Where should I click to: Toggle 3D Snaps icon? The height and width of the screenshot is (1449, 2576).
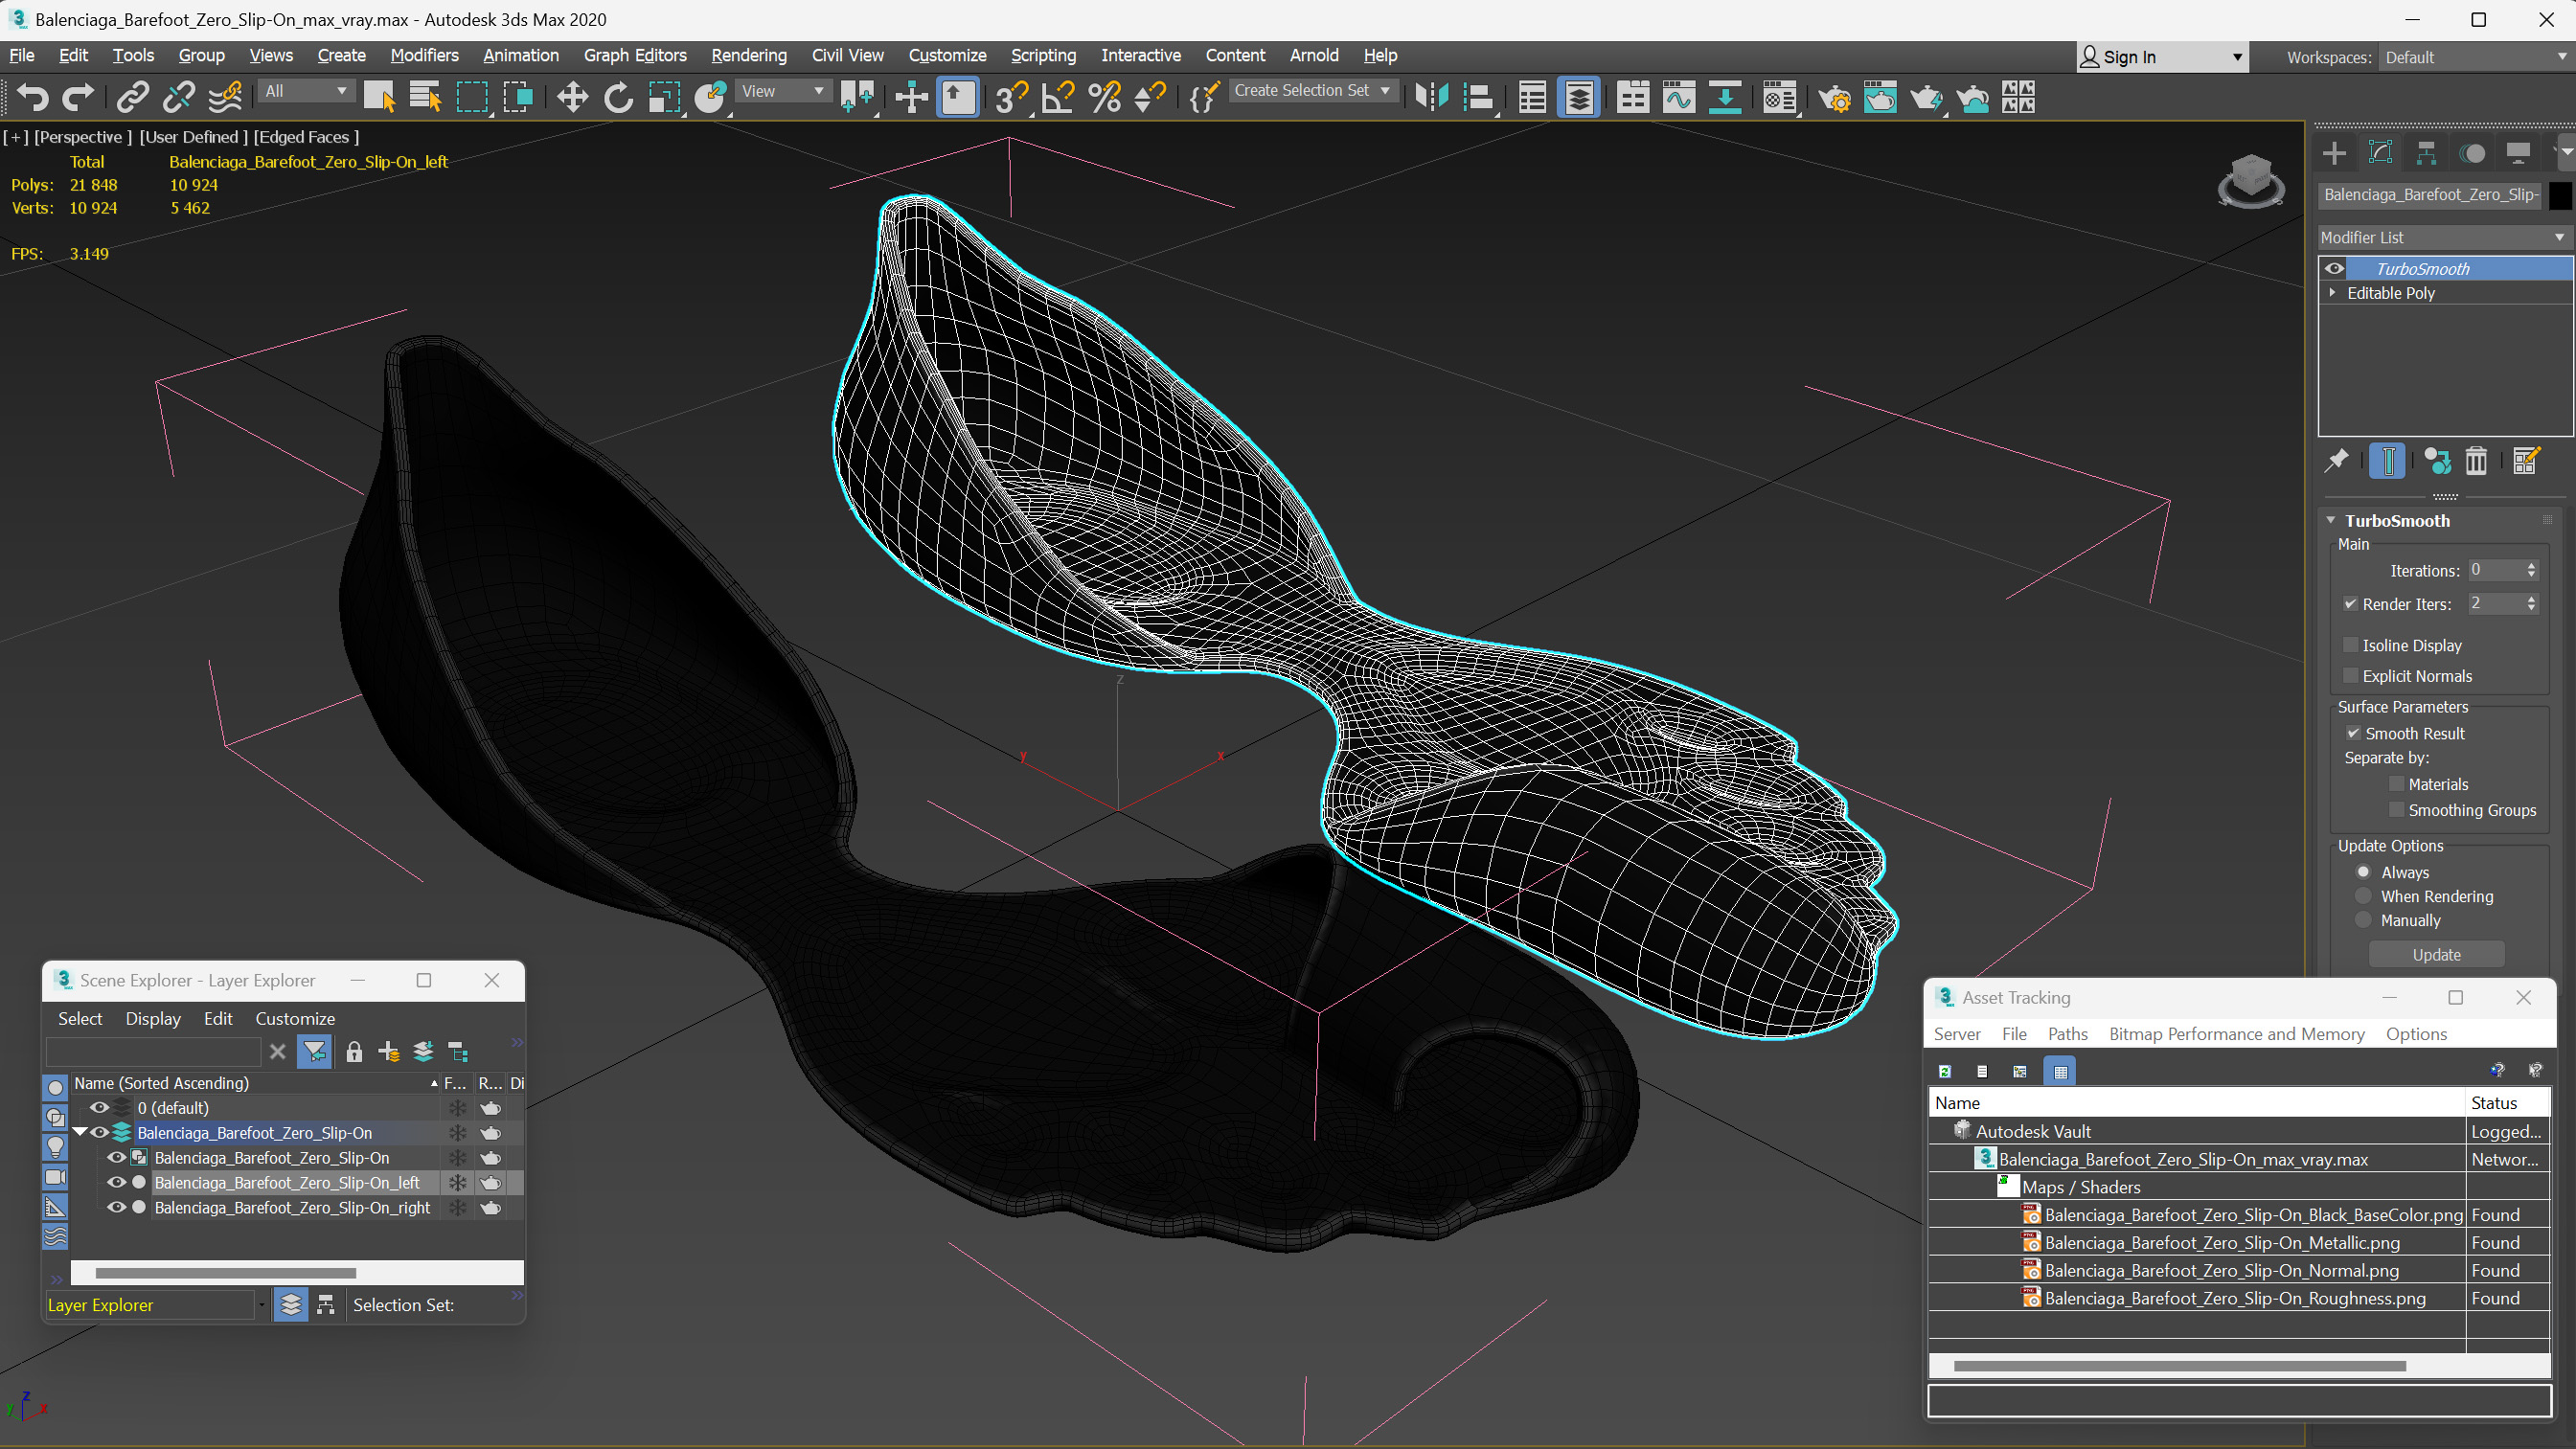pyautogui.click(x=1011, y=97)
